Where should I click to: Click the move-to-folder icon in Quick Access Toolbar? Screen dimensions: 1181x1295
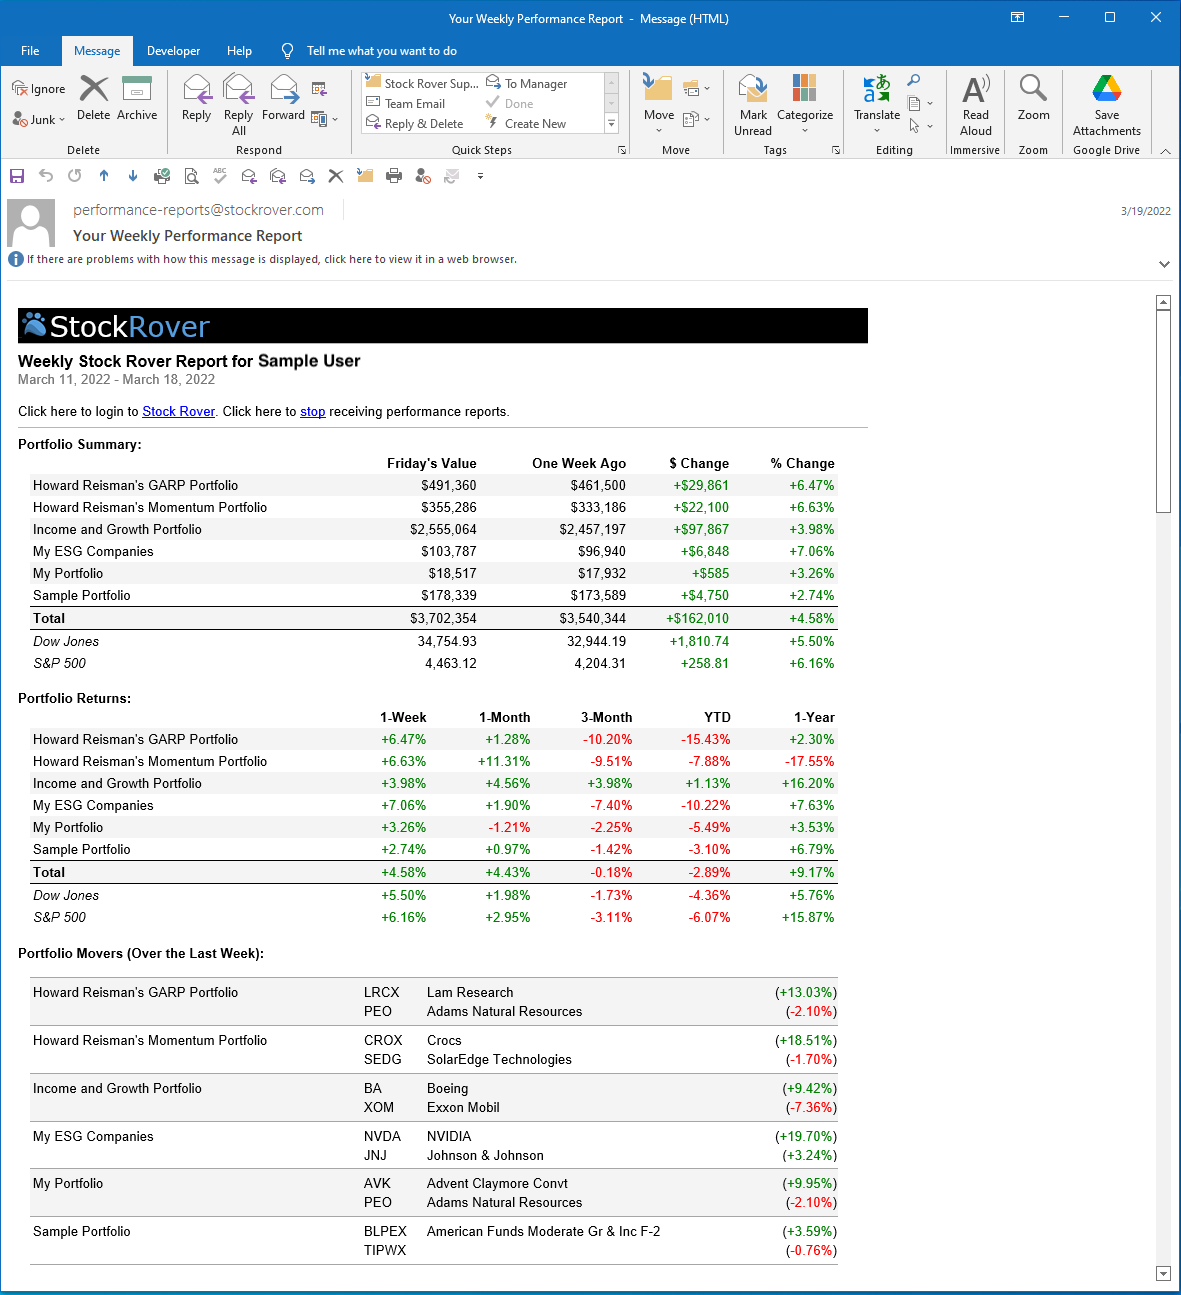[x=365, y=176]
